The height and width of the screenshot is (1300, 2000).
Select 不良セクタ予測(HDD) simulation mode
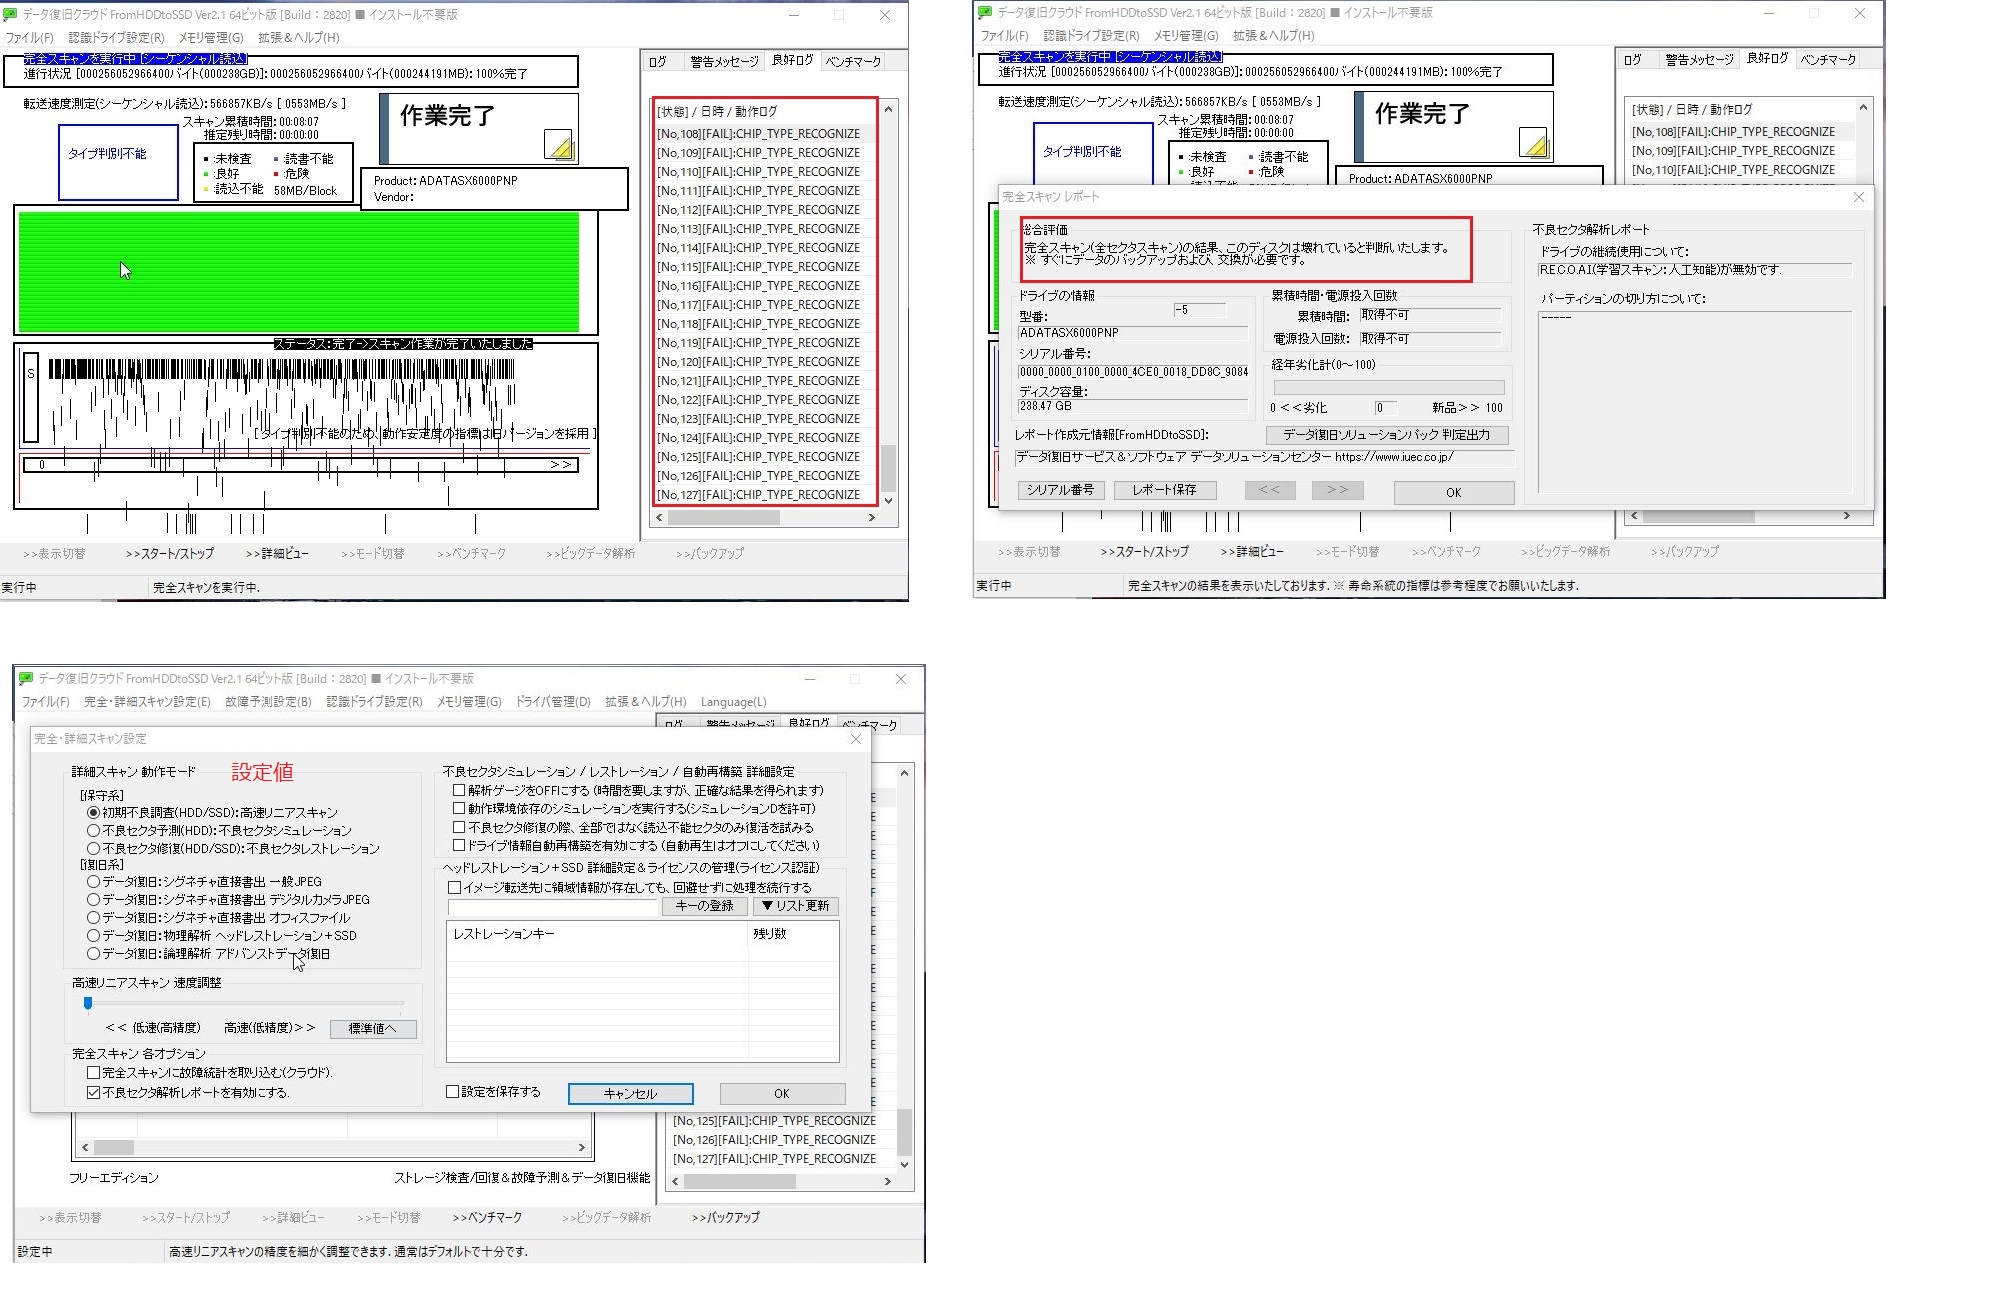[94, 831]
